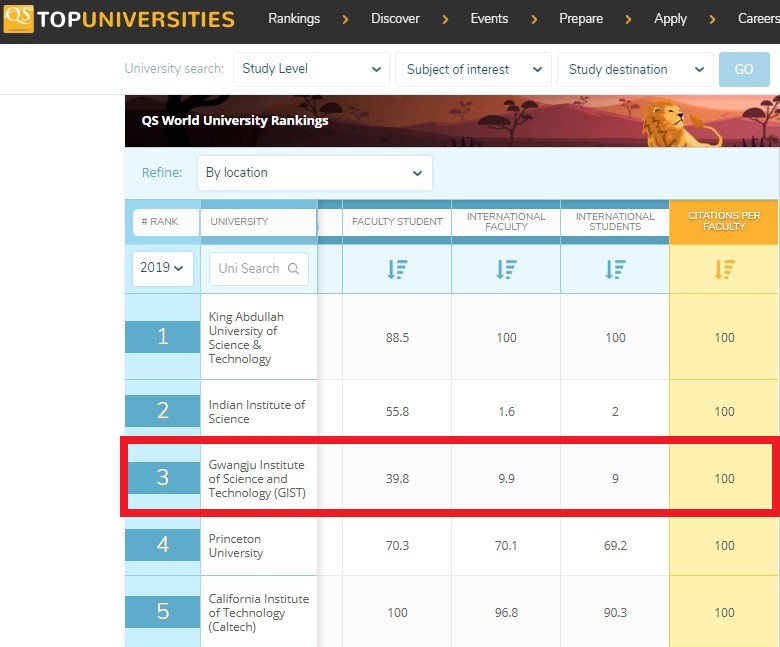
Task: Focus the Uni Search input field
Action: point(249,269)
